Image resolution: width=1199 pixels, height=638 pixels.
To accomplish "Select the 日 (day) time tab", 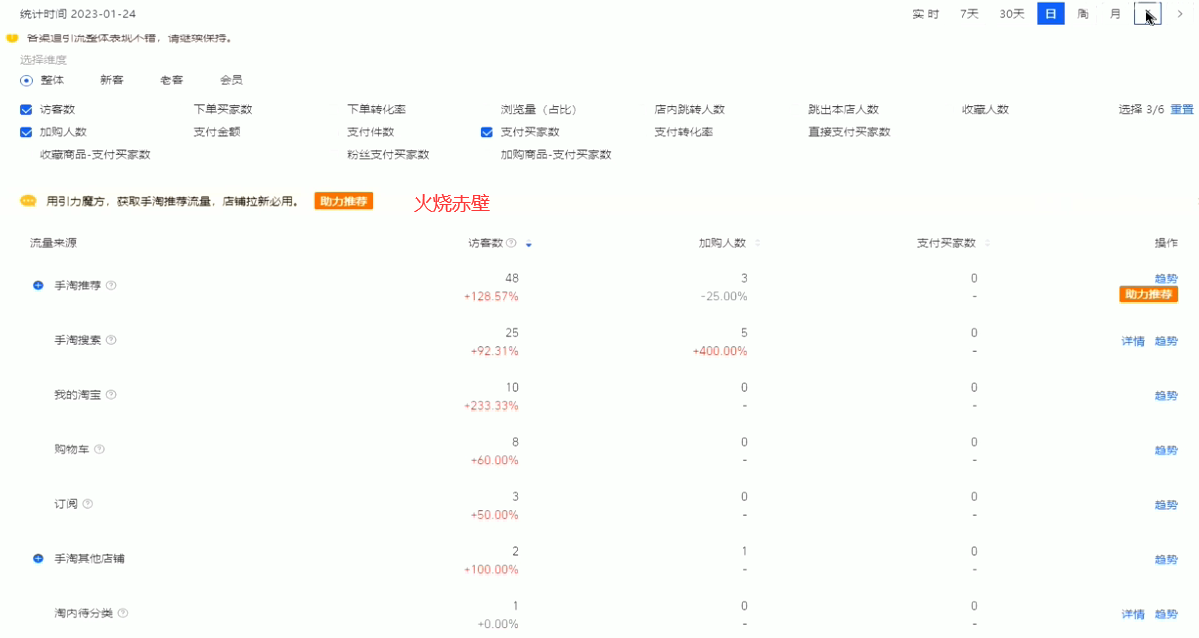I will click(1051, 14).
